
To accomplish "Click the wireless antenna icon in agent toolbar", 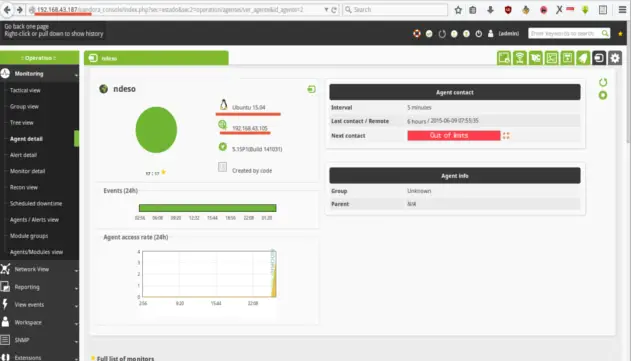I will point(520,58).
